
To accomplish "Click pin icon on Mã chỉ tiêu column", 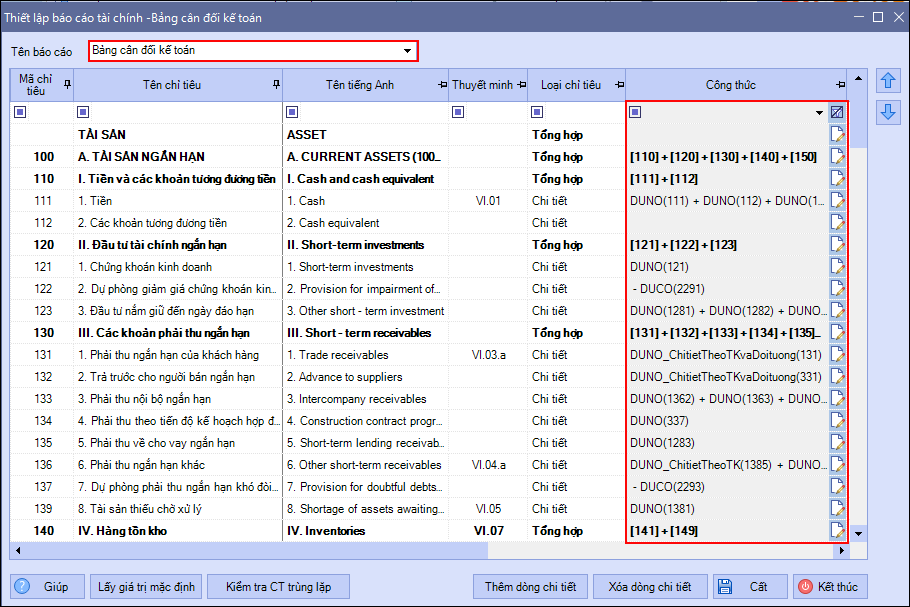I will pyautogui.click(x=67, y=85).
